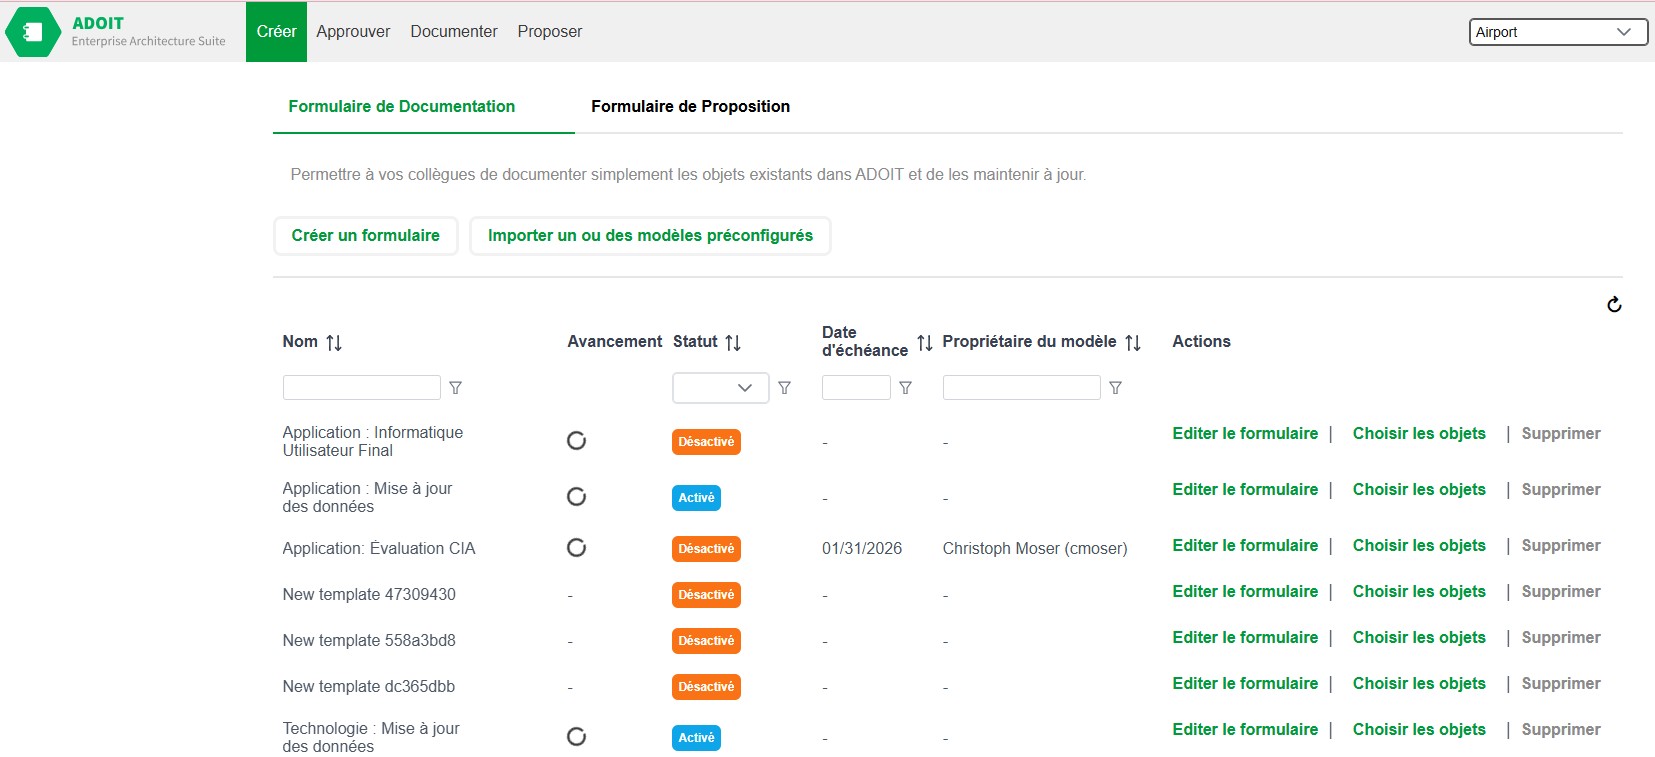
Task: Toggle Désactivé status of New template 558a3bd8
Action: tap(706, 641)
